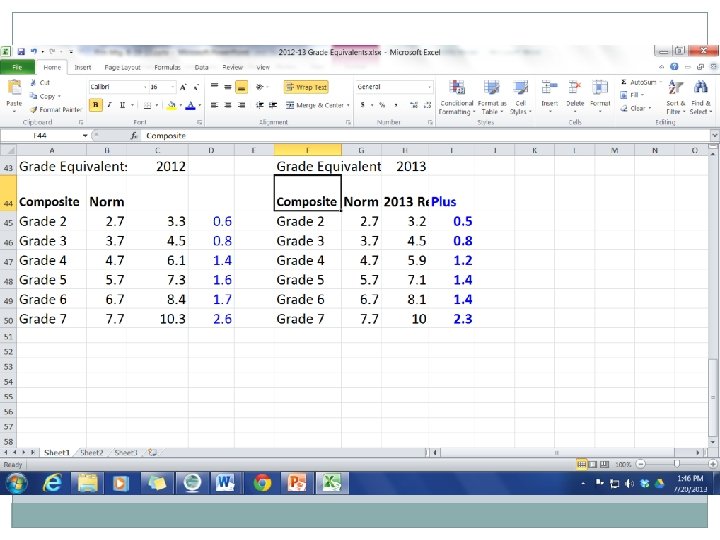Toggle Wrap Text for the cell
This screenshot has height=540, width=720.
[x=305, y=87]
